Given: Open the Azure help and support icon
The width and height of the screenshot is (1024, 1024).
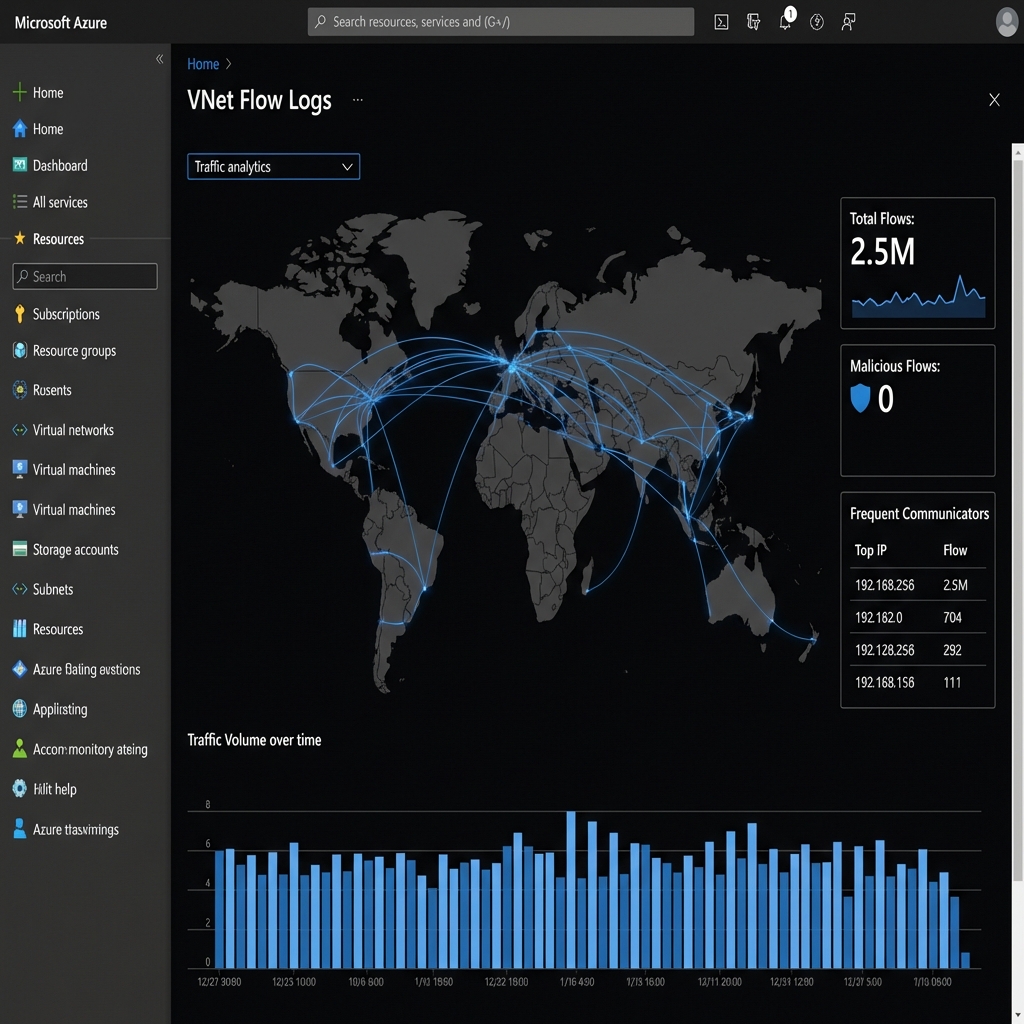Looking at the screenshot, I should pyautogui.click(x=816, y=21).
